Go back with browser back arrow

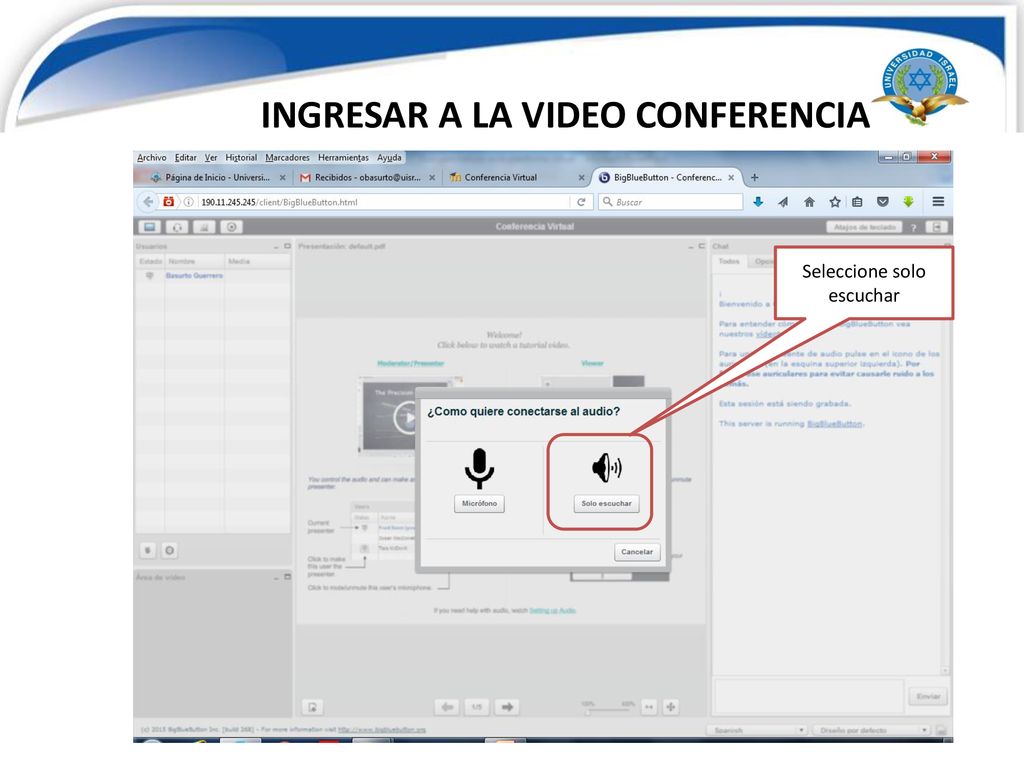click(148, 202)
